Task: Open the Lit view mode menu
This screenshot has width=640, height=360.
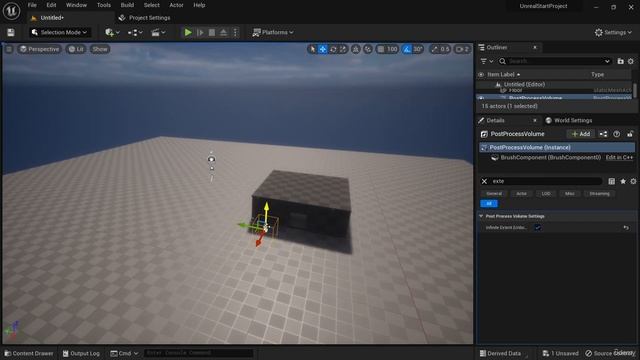Action: tap(76, 49)
